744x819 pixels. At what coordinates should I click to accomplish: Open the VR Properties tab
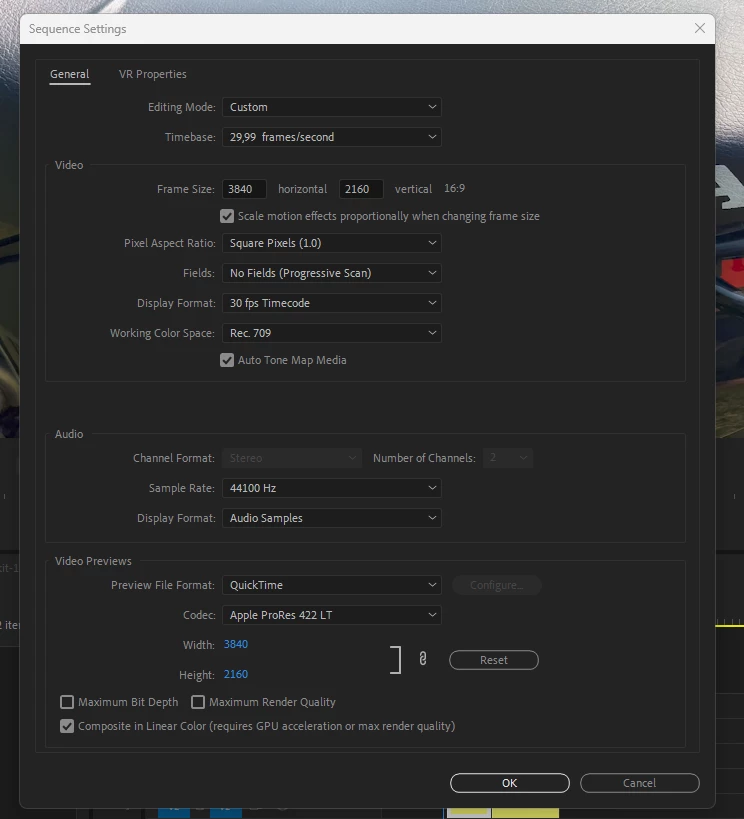point(153,74)
